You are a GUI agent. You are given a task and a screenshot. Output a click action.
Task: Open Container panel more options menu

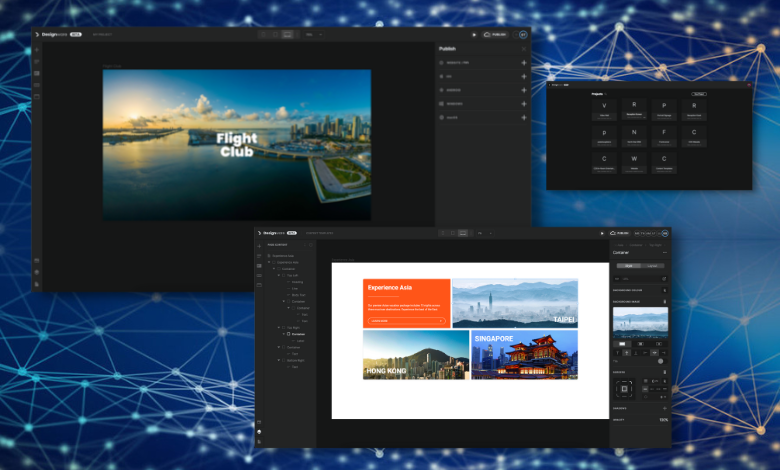[665, 253]
